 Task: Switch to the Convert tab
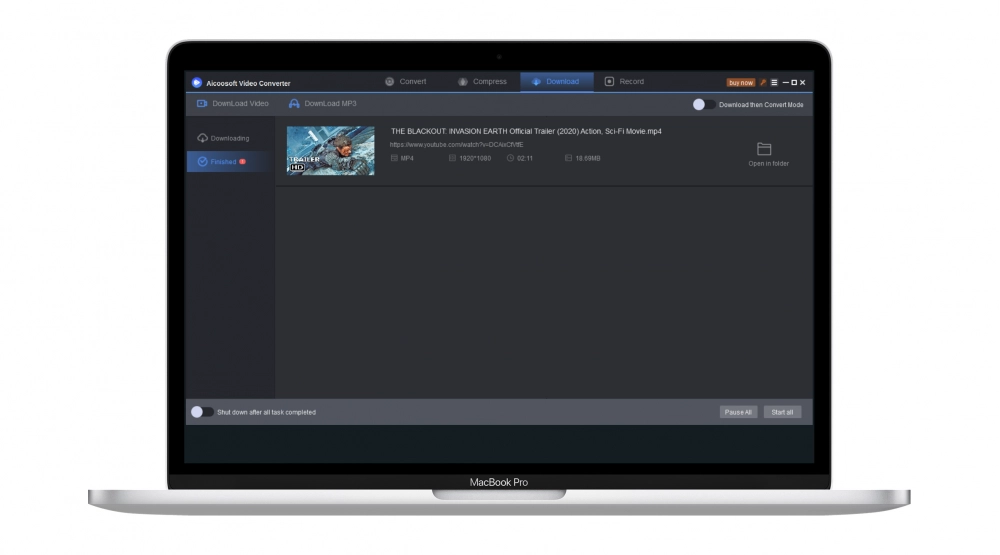(x=406, y=82)
